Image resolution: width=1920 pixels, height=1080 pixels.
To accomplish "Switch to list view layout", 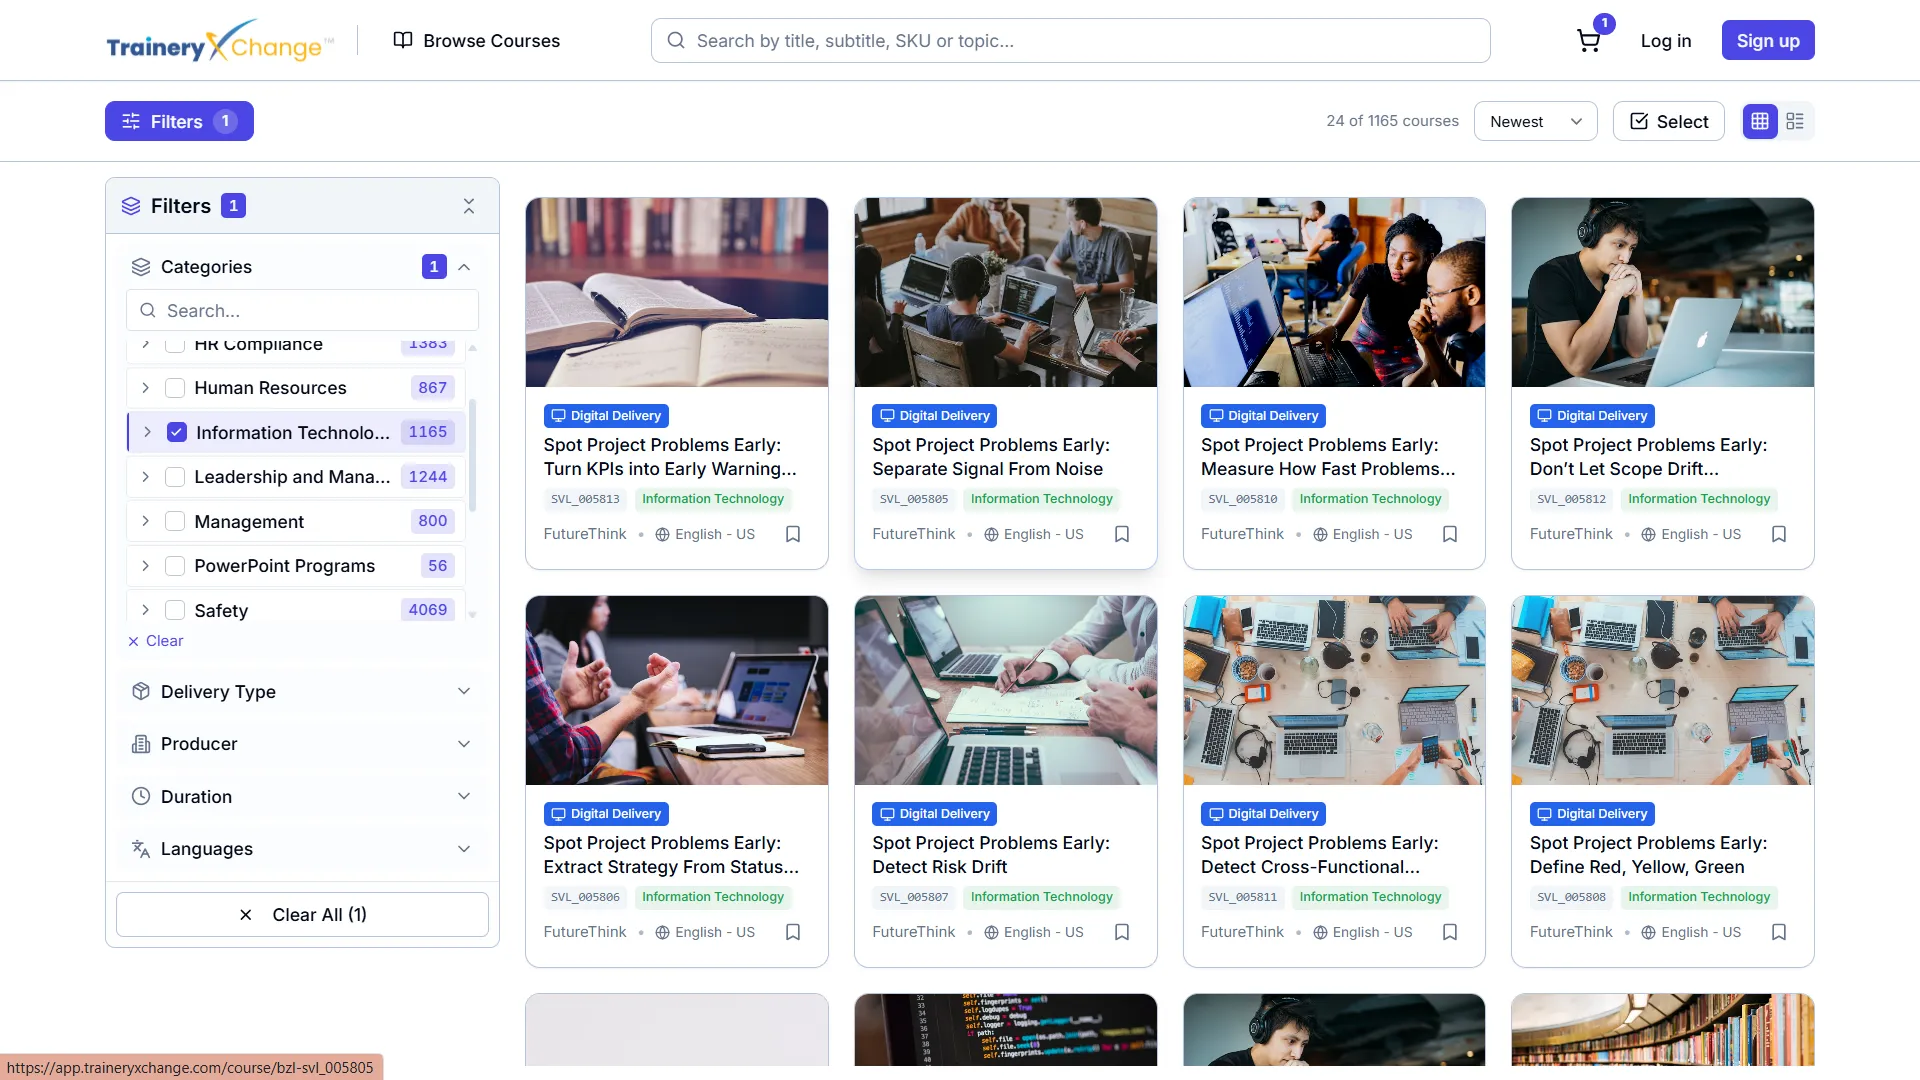I will (x=1795, y=121).
